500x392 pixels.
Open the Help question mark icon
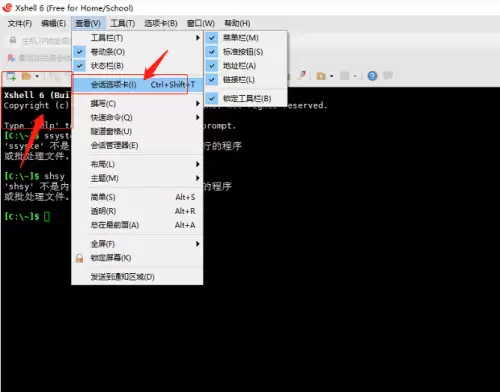[x=372, y=76]
